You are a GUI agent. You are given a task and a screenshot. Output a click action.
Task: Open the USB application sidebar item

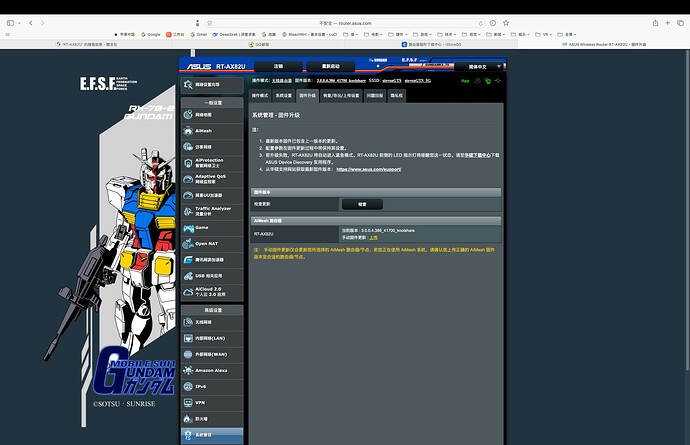click(207, 274)
